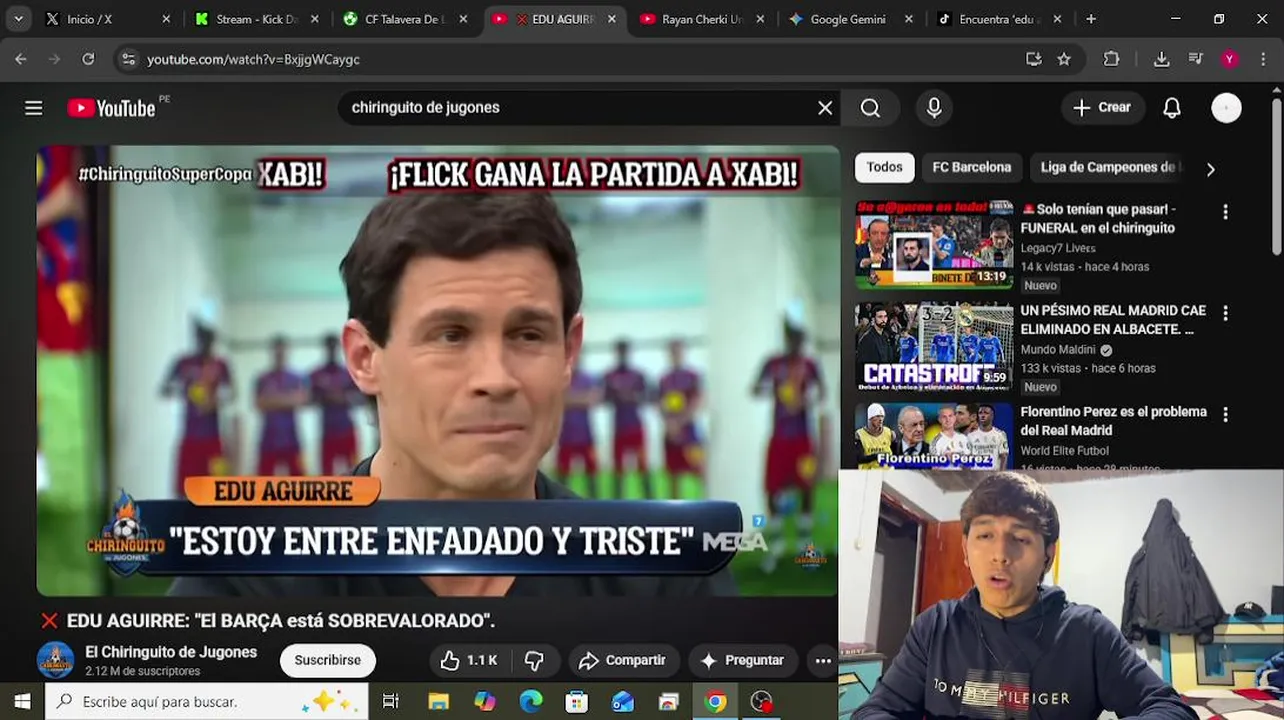Open OBS Studio from taskbar

click(x=762, y=702)
